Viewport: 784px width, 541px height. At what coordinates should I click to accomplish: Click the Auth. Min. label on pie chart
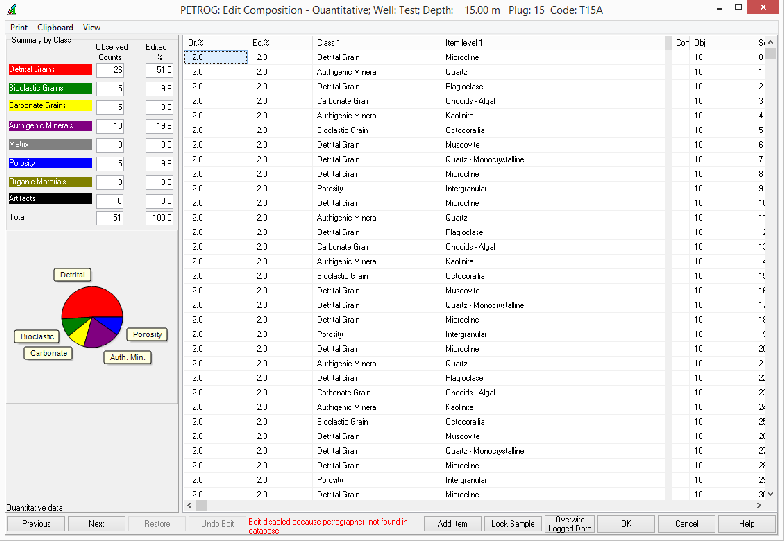127,357
